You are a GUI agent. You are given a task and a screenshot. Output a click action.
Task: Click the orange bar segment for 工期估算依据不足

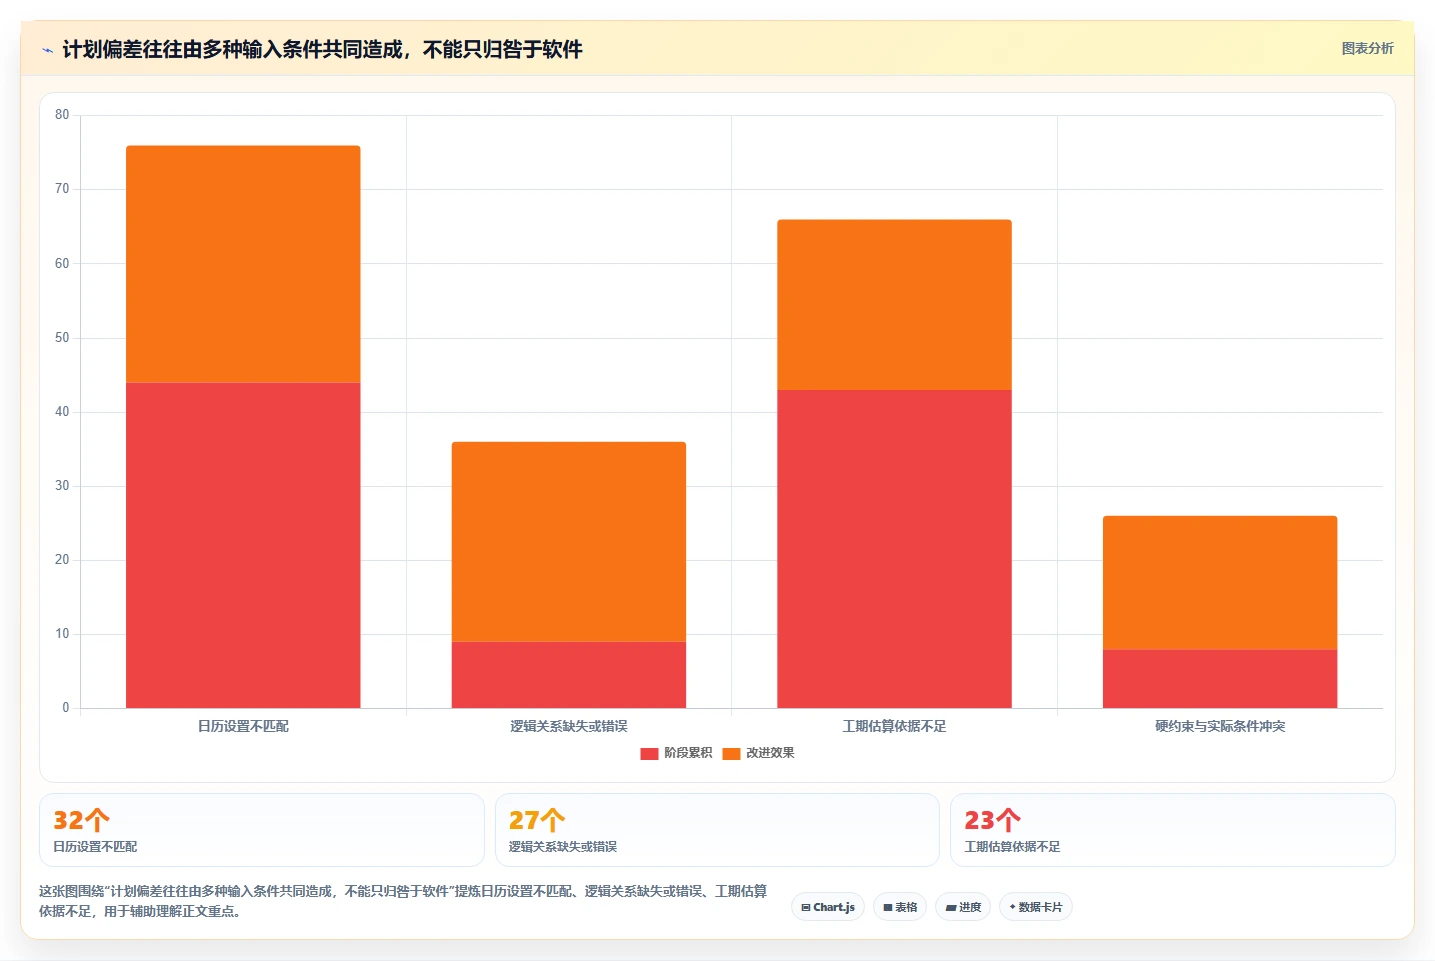894,305
